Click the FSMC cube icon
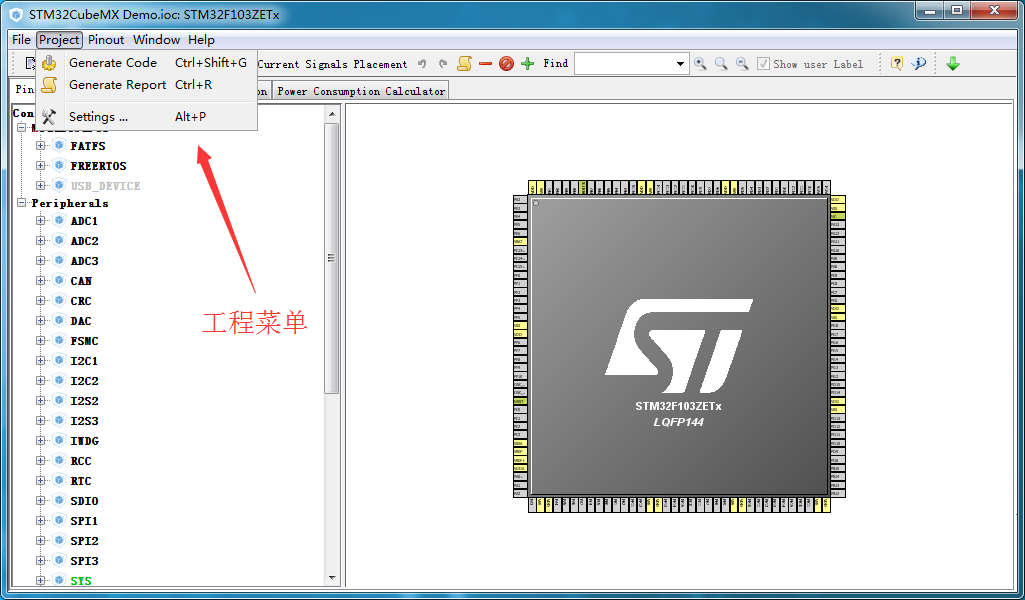 59,340
